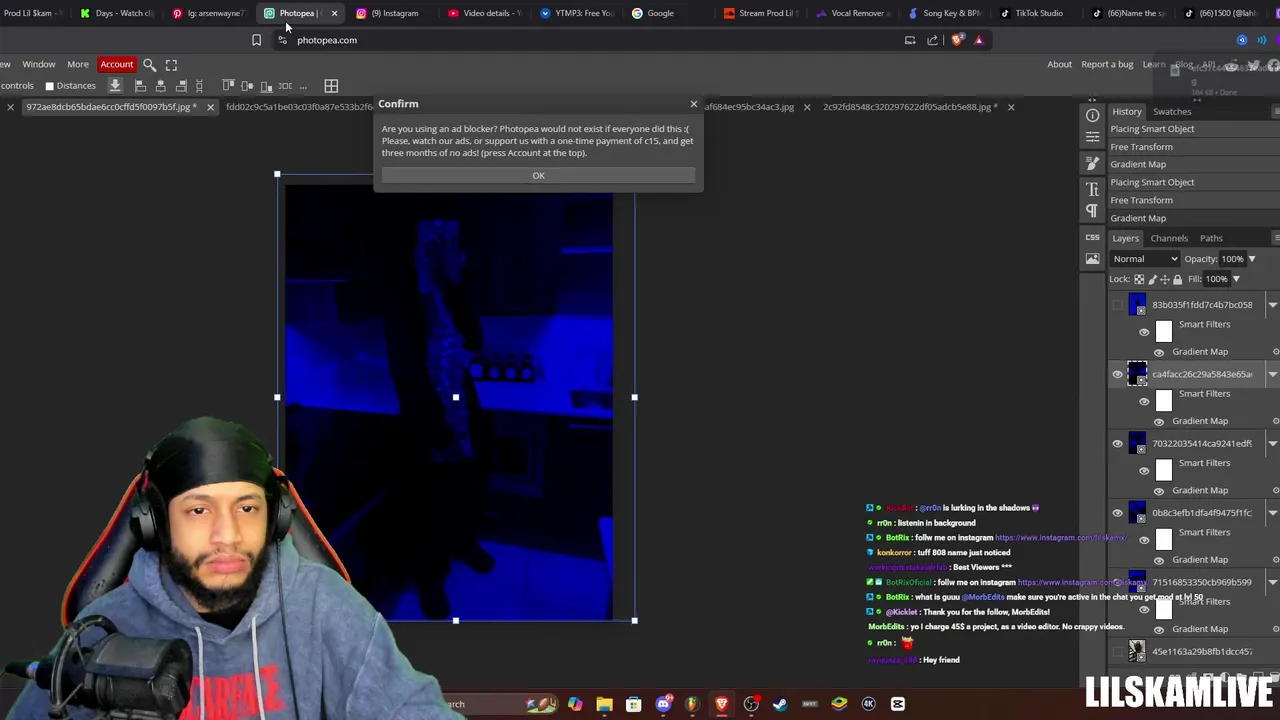Open the Fill slider dropdown arrow
The image size is (1280, 720).
[1236, 279]
